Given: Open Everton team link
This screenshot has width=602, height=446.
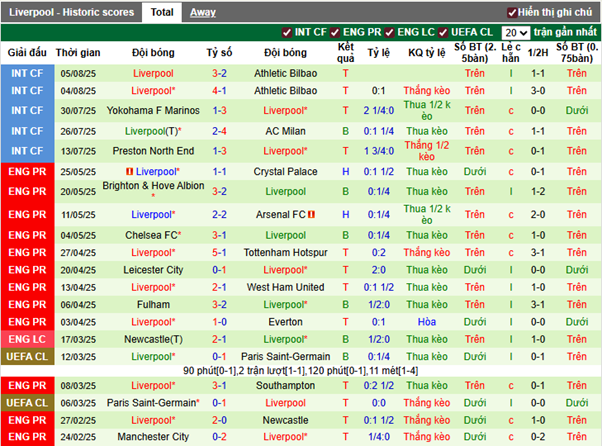Looking at the screenshot, I should pyautogui.click(x=285, y=322).
